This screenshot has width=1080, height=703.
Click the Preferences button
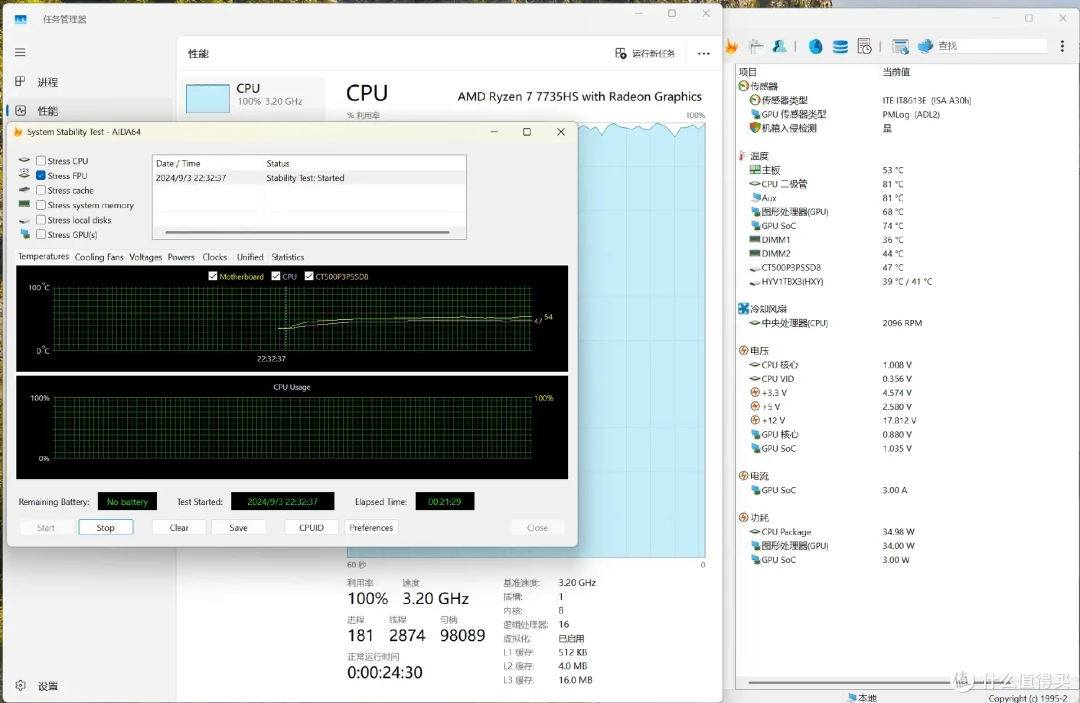click(x=371, y=527)
